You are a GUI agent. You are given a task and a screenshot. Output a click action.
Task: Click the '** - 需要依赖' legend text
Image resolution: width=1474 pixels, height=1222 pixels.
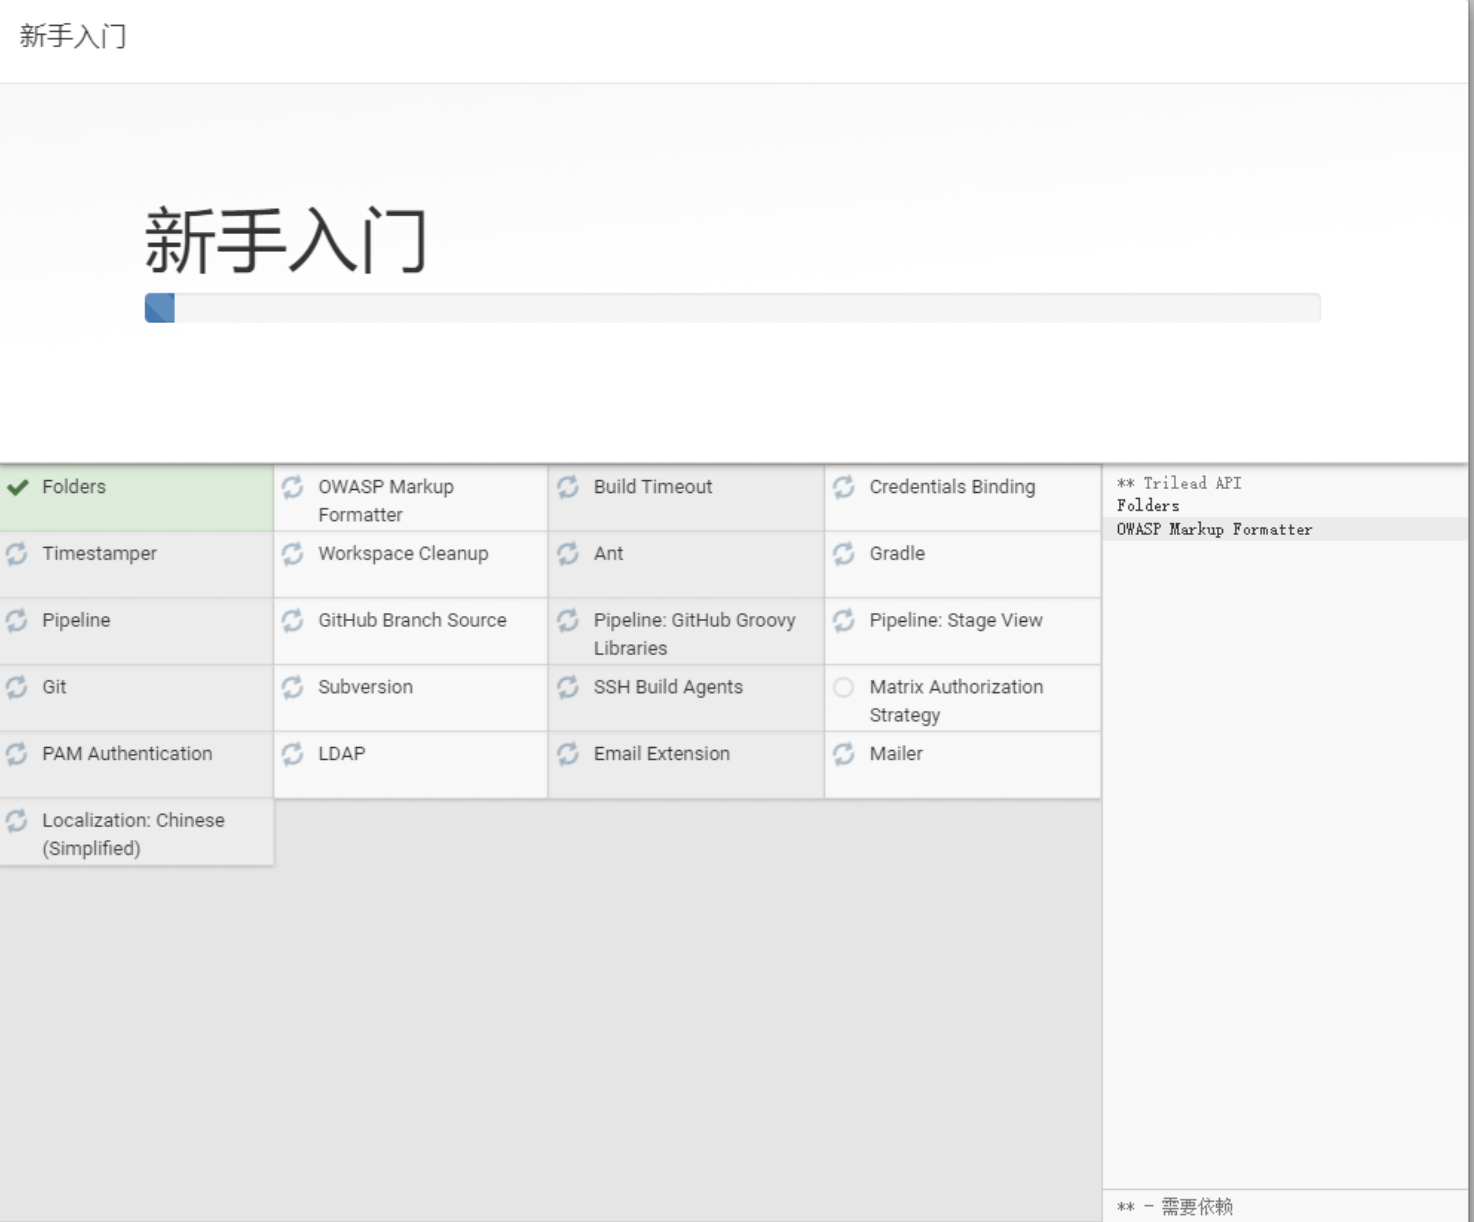[1175, 1207]
